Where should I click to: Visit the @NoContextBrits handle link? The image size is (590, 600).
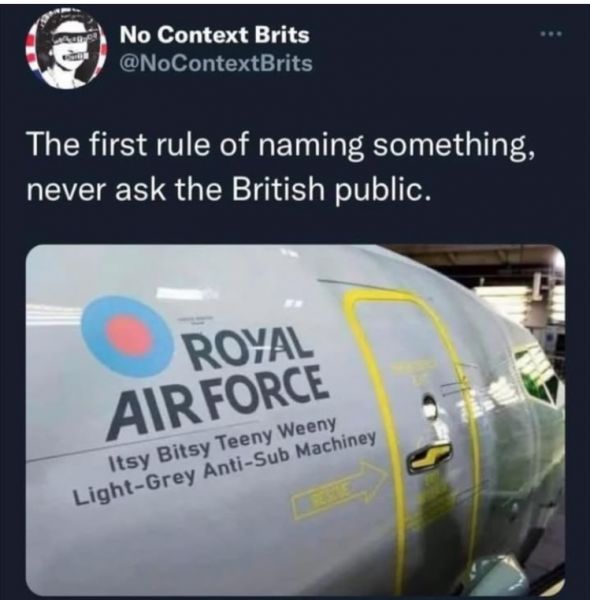(x=216, y=64)
